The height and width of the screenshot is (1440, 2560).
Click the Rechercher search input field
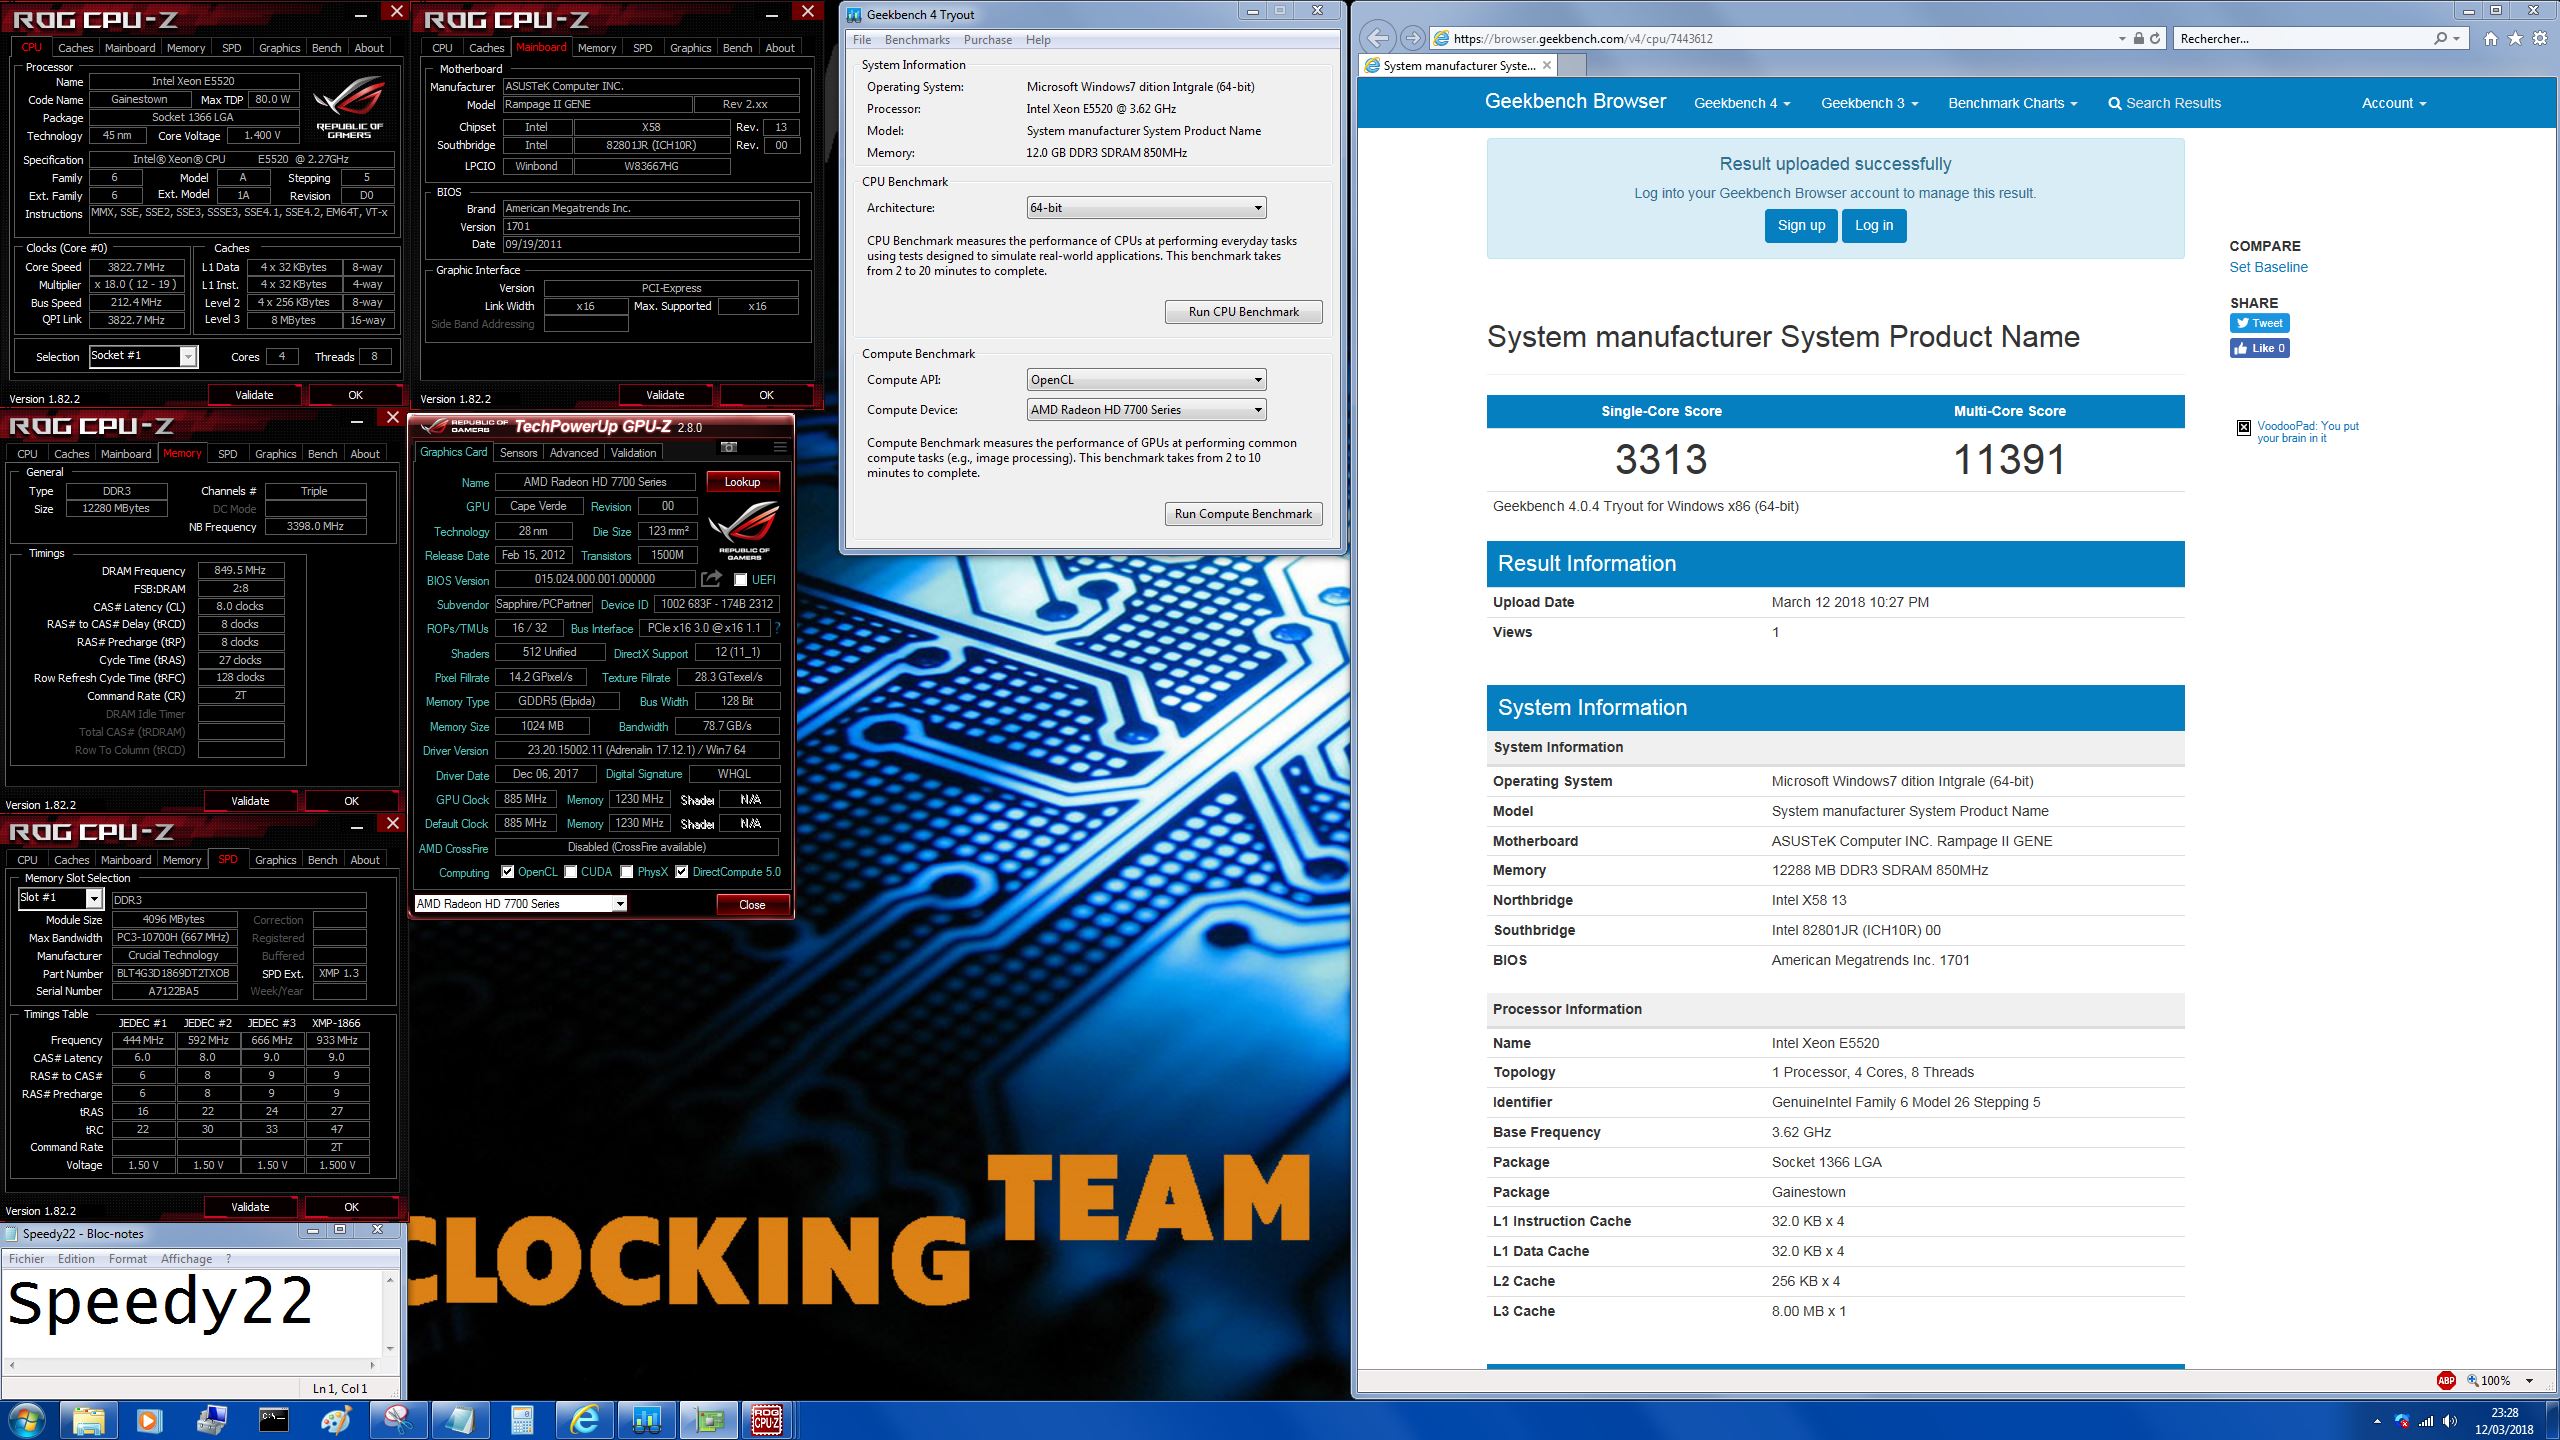(2300, 38)
